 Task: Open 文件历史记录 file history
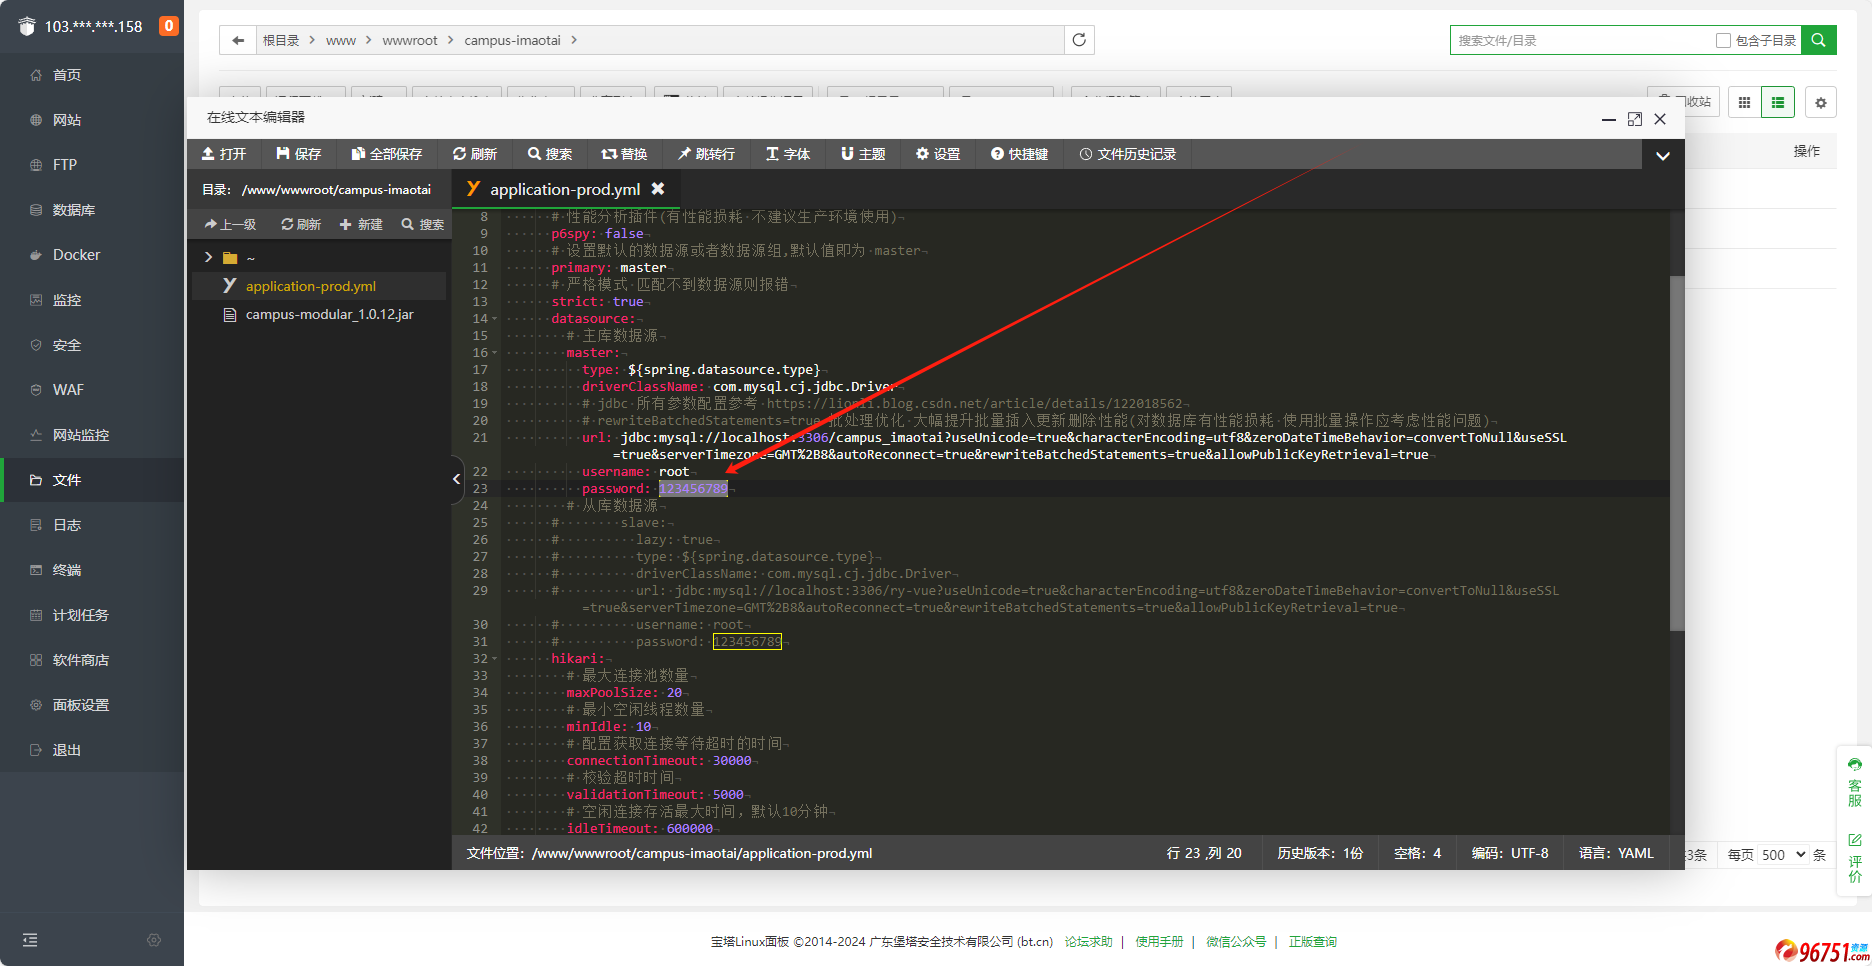pyautogui.click(x=1128, y=154)
